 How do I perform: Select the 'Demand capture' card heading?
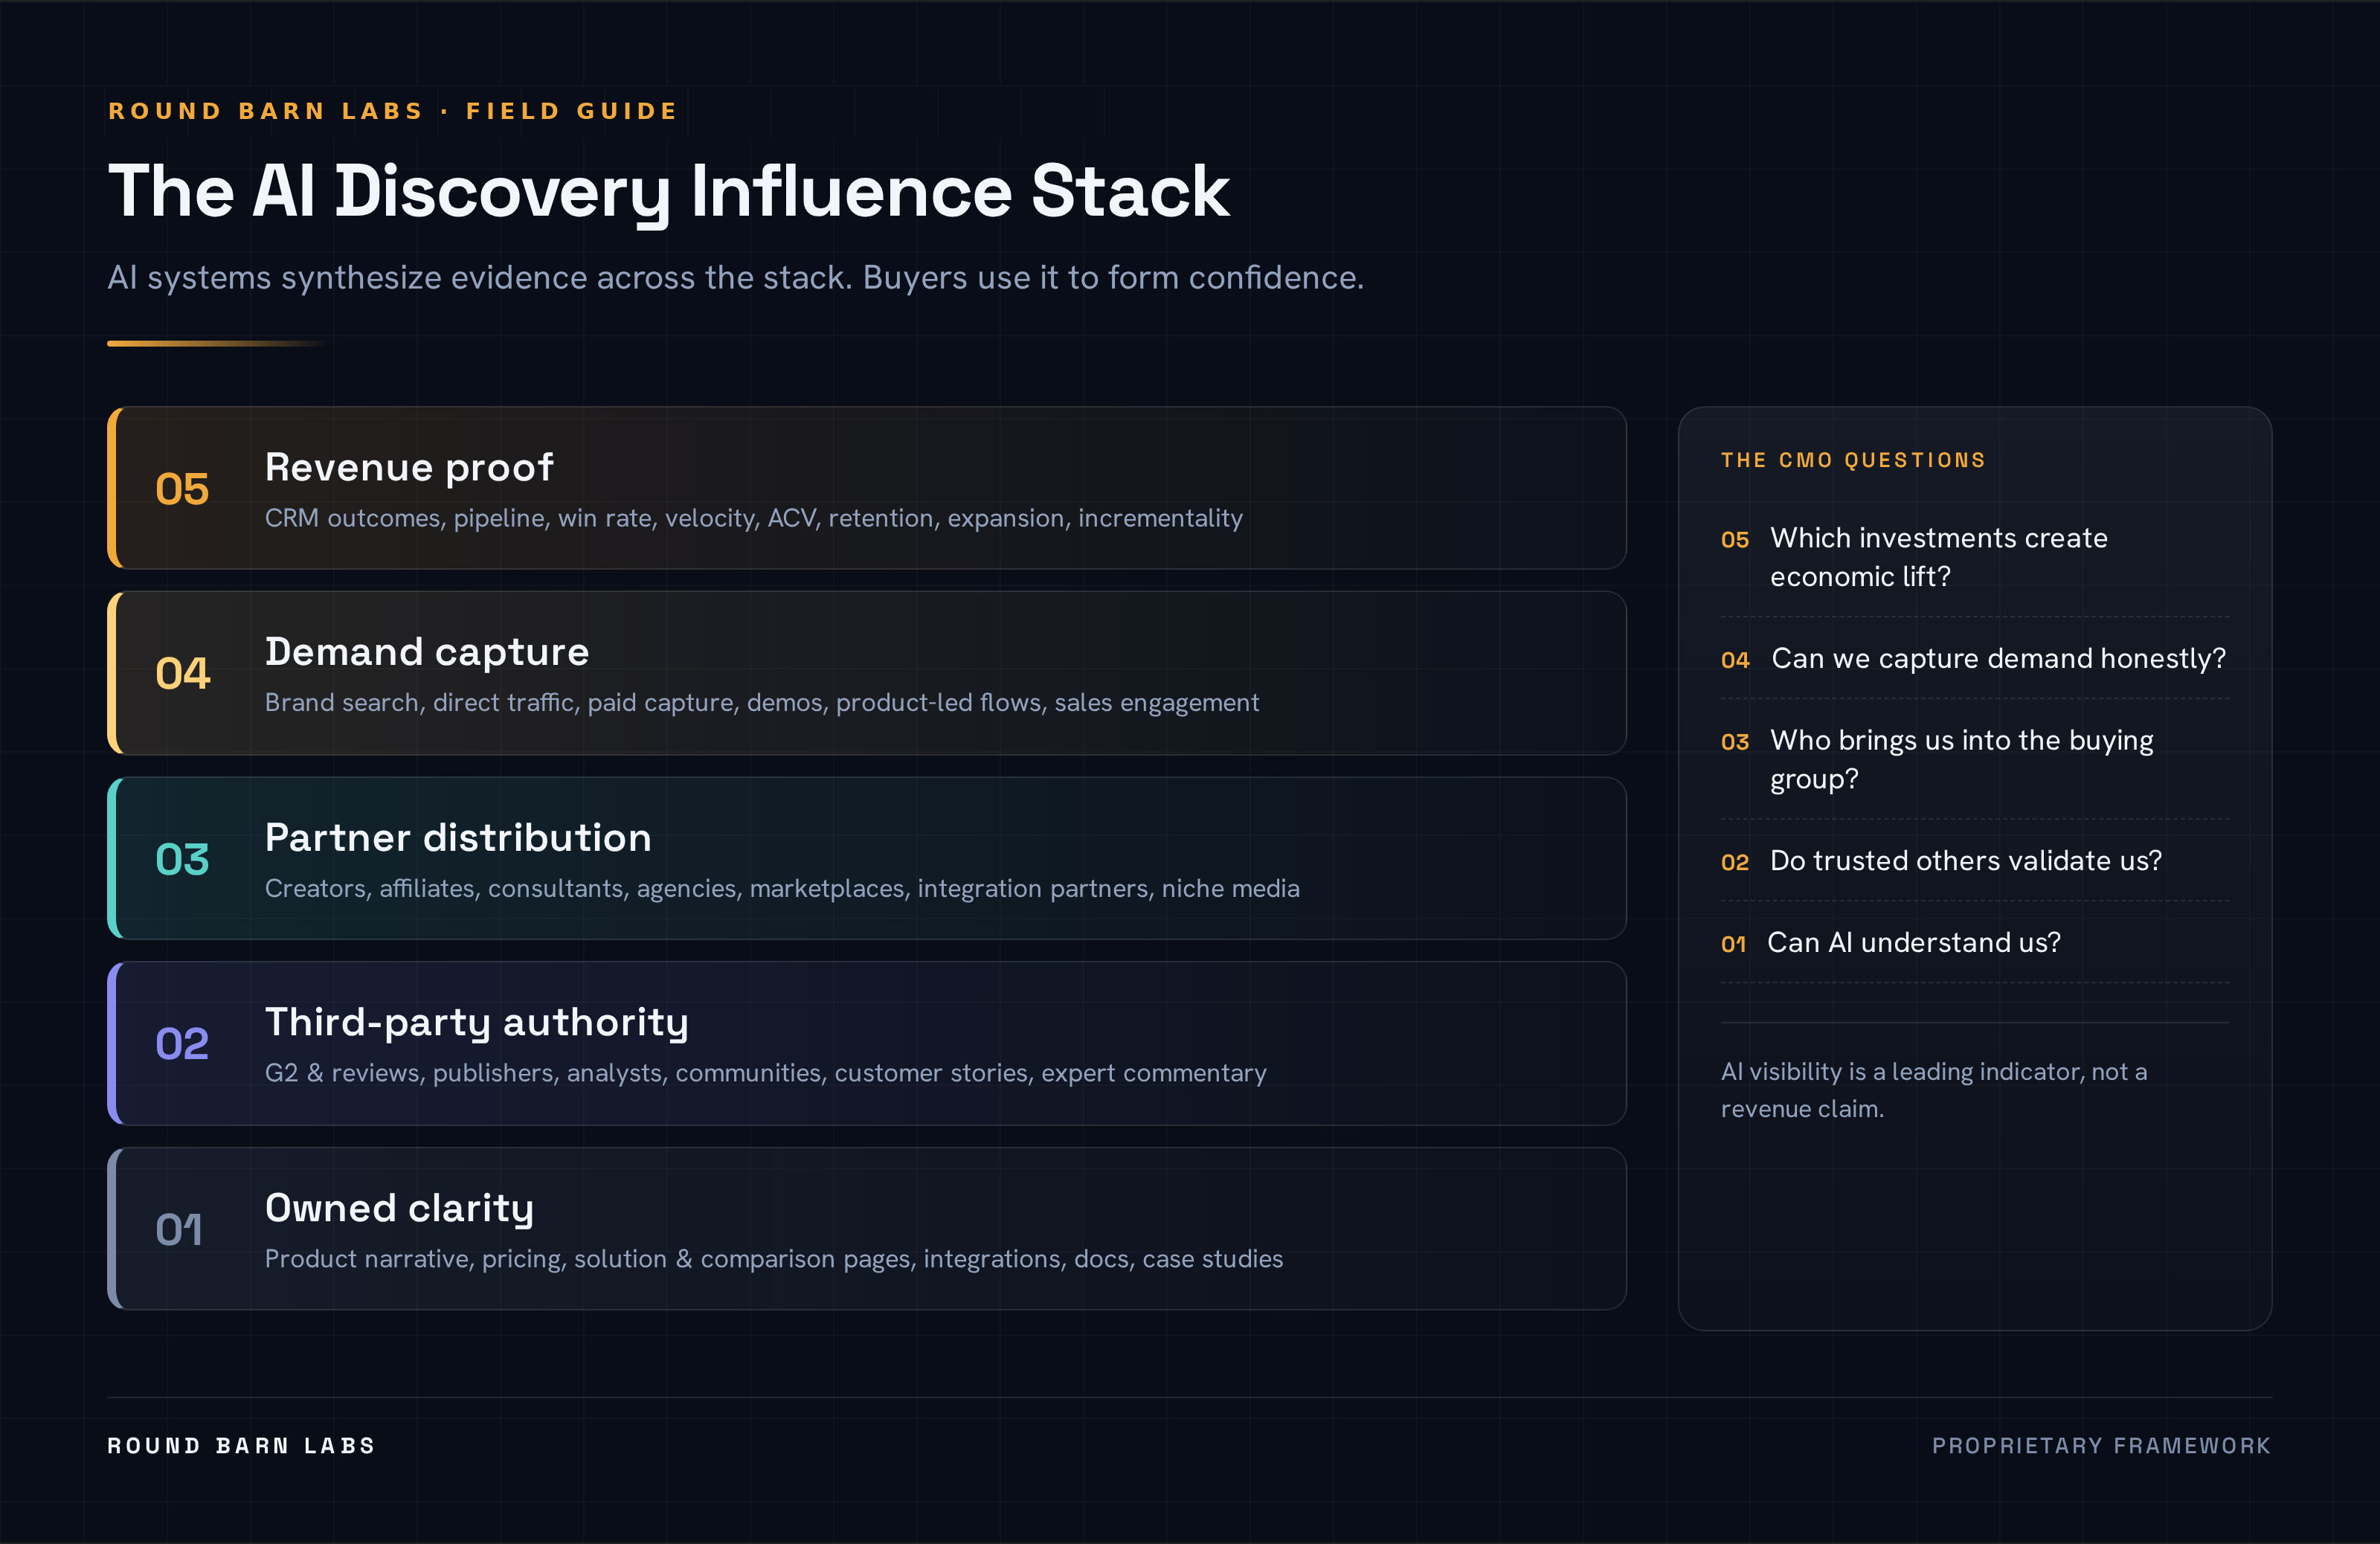(427, 652)
